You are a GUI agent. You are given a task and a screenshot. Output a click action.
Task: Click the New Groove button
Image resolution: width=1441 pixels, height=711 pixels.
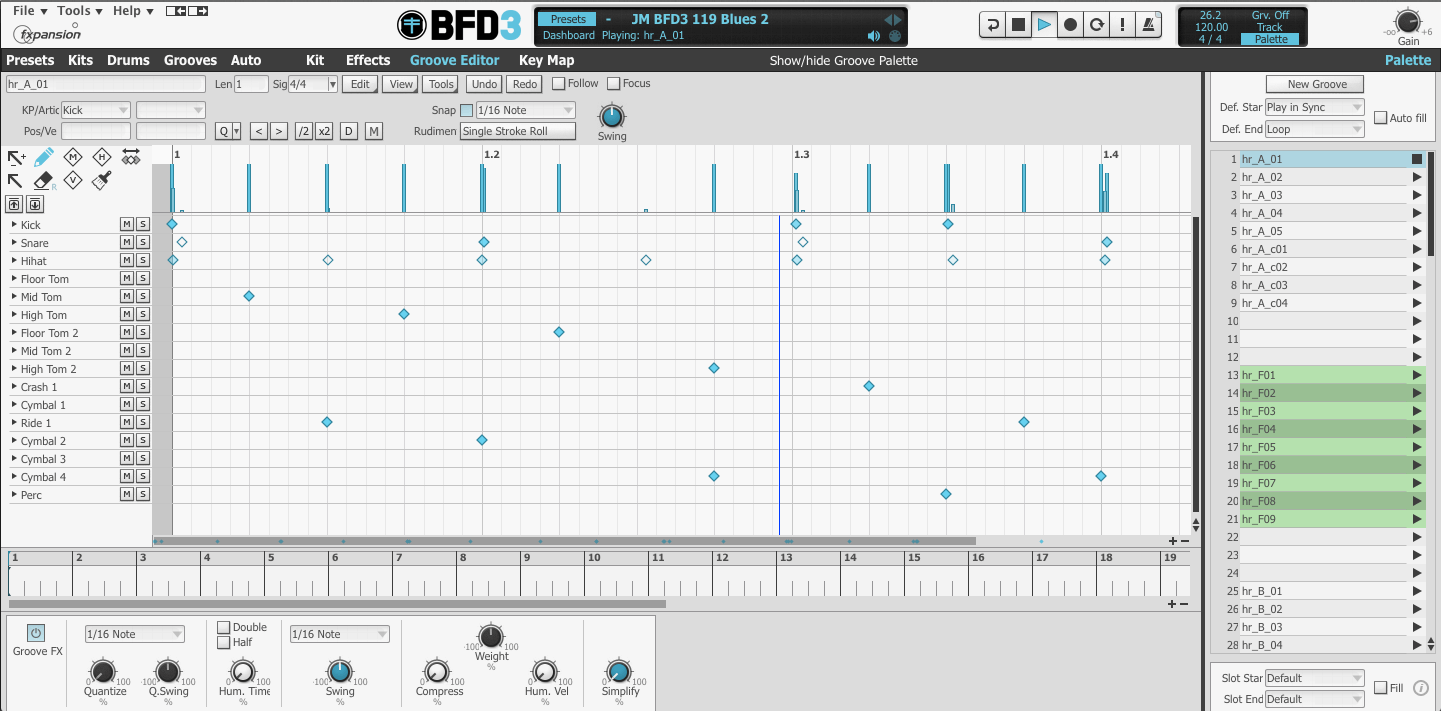(1313, 83)
